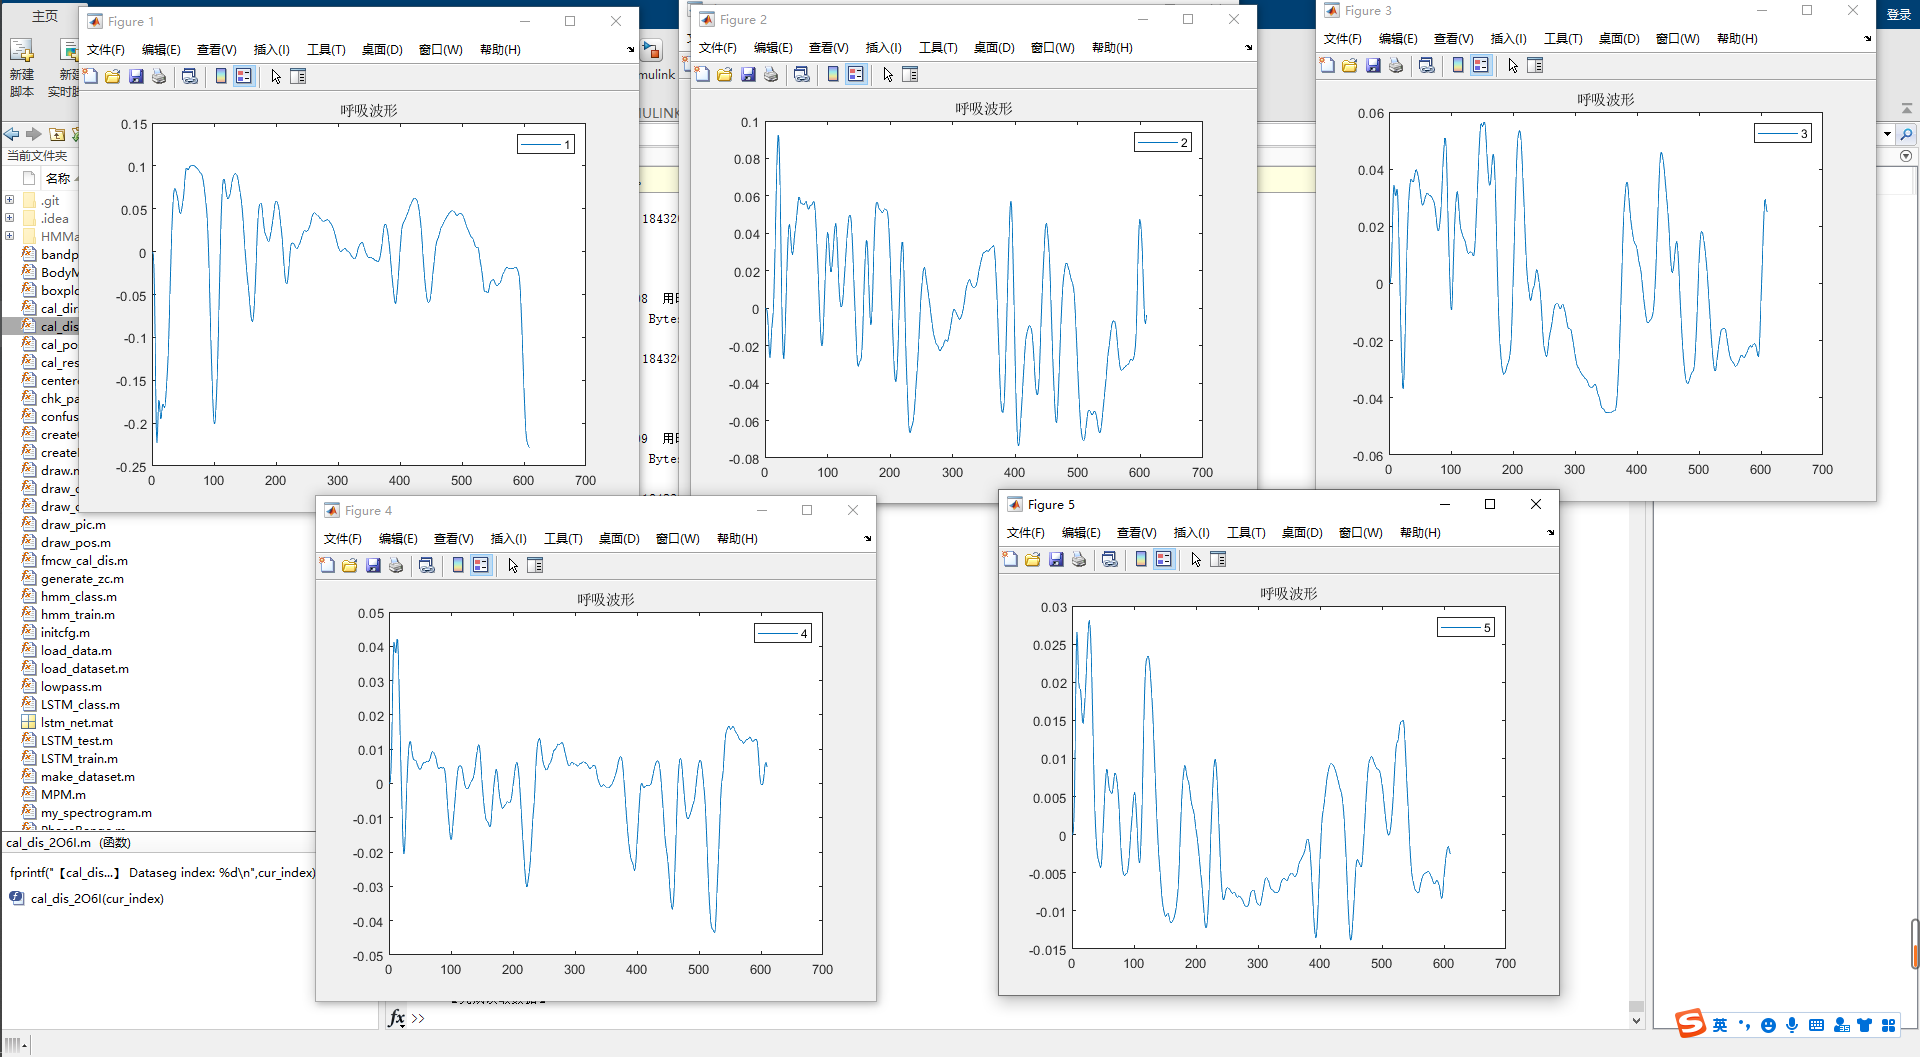Expand the HMM folder tree node
The height and width of the screenshot is (1057, 1920).
coord(10,236)
